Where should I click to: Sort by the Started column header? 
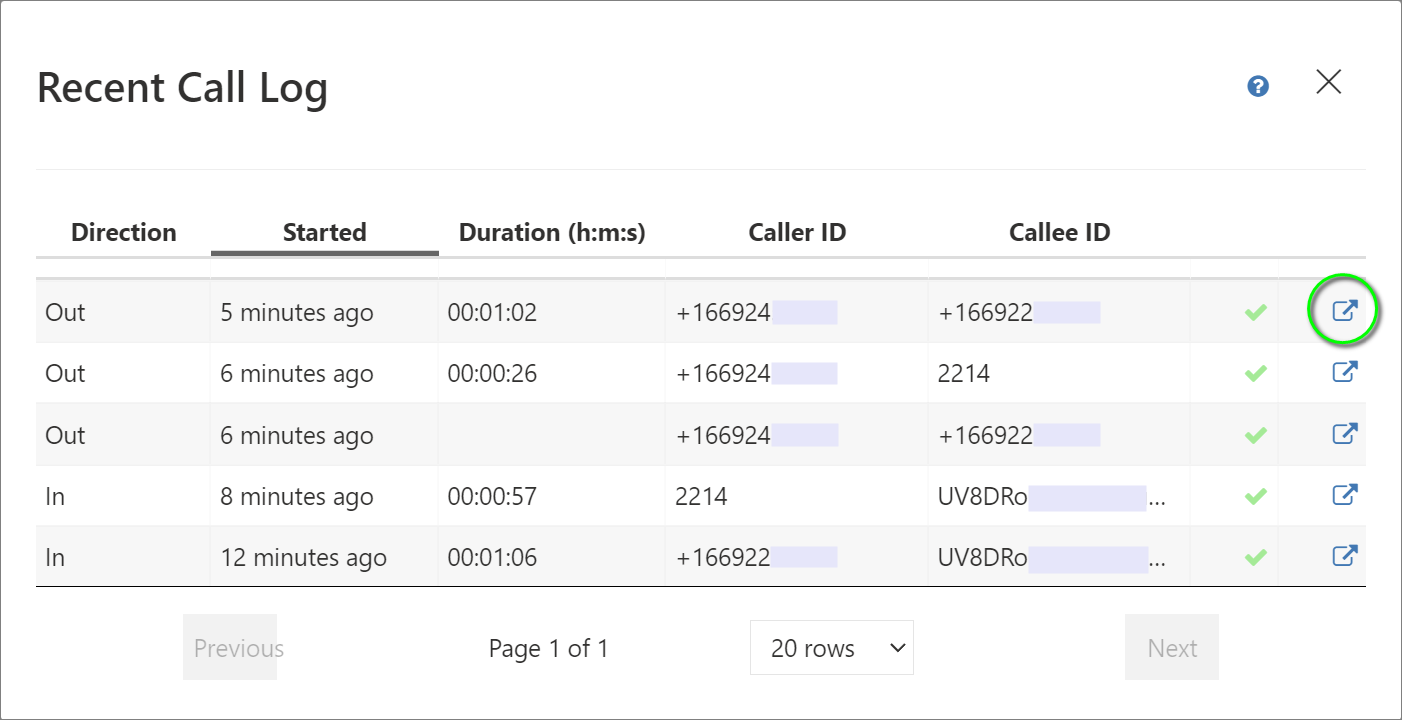(x=324, y=233)
